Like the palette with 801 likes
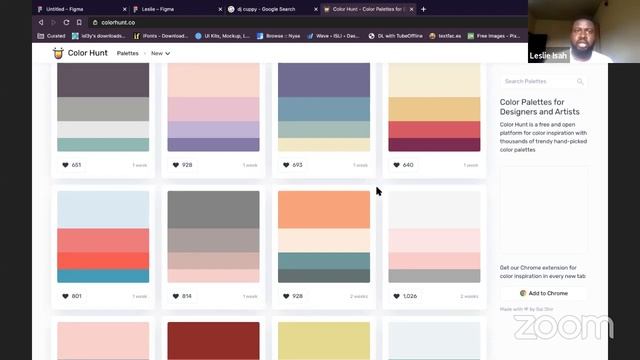This screenshot has height=360, width=640. [x=71, y=296]
